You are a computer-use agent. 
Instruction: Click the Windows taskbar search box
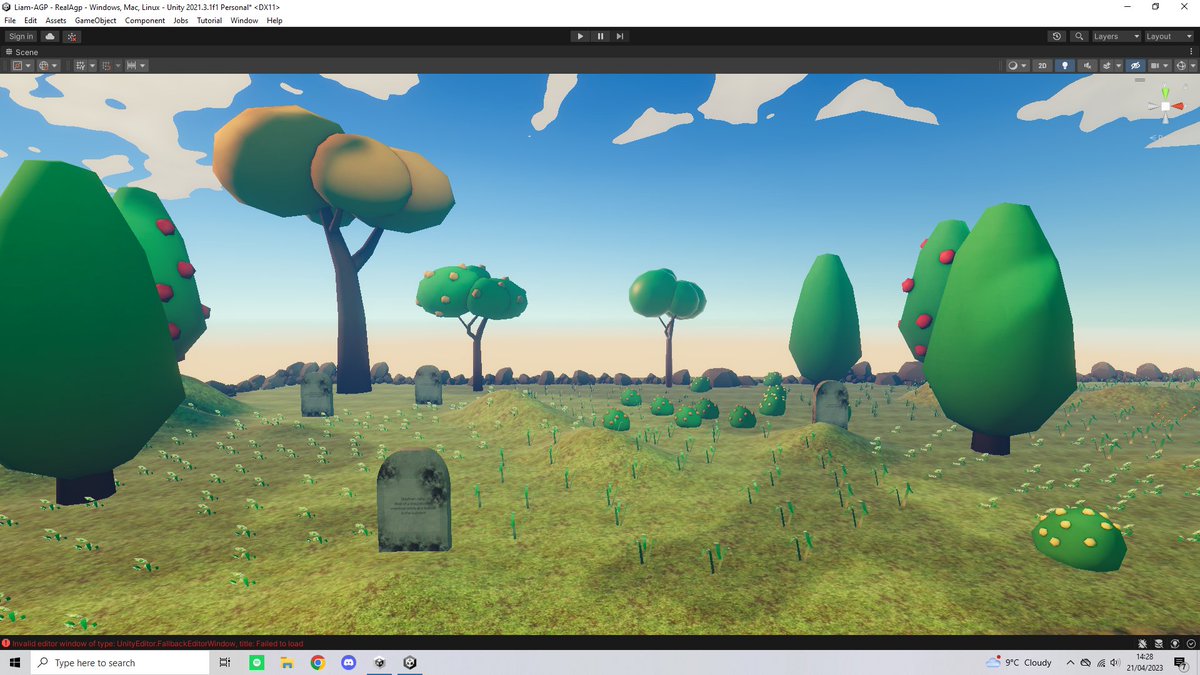tap(121, 663)
